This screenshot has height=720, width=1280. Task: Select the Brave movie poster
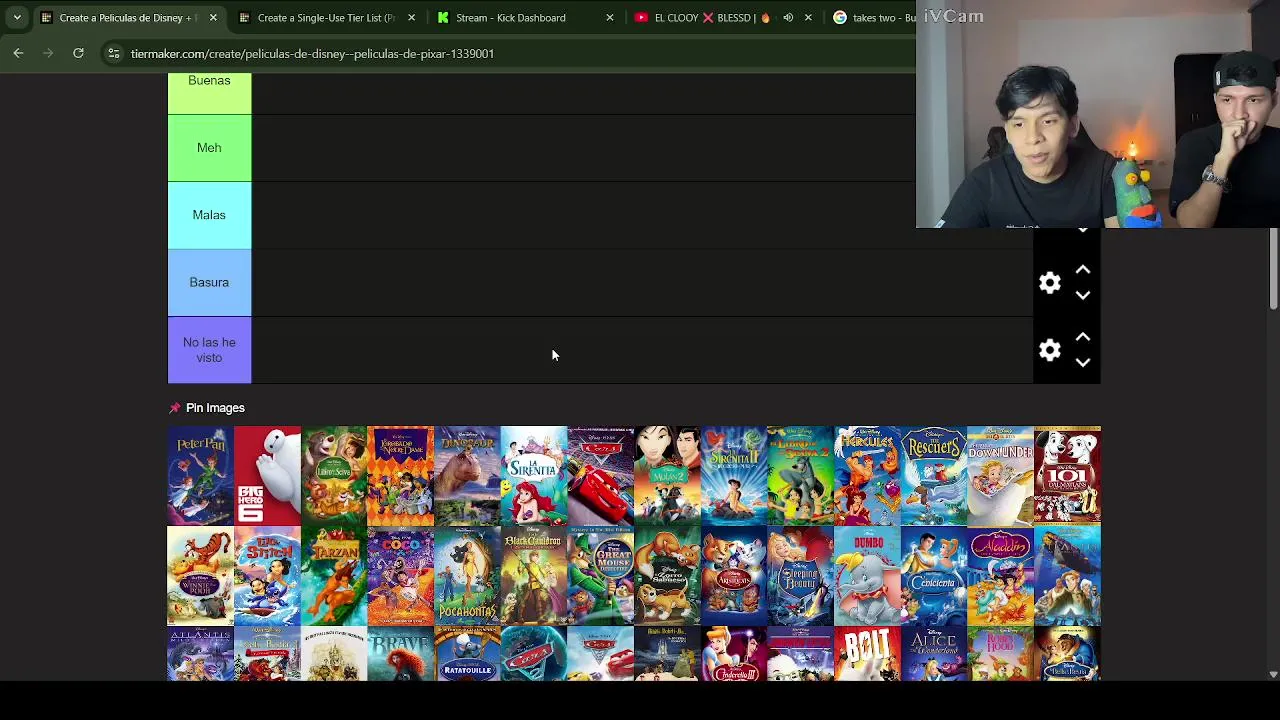click(400, 654)
